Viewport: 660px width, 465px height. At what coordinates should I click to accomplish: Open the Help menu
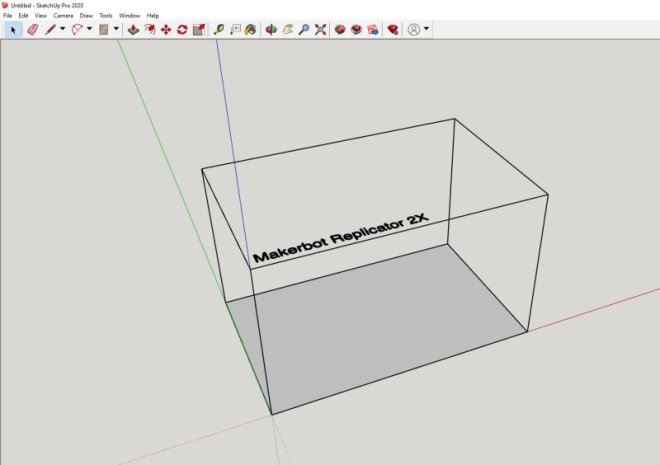152,16
